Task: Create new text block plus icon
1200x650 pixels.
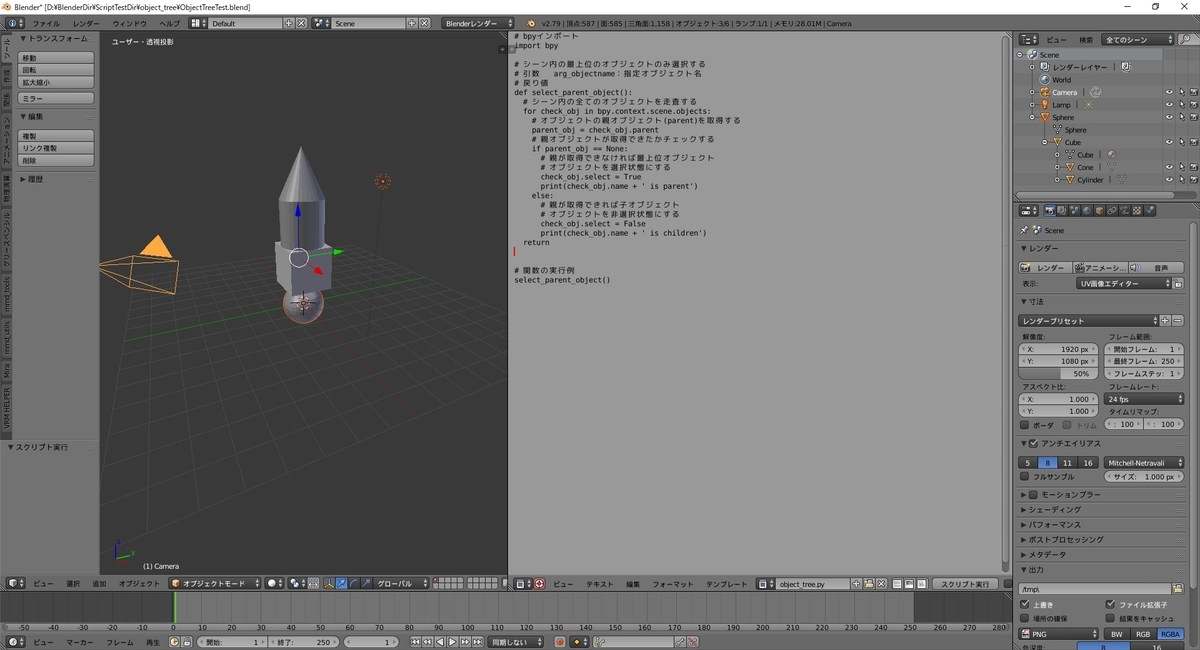Action: (856, 584)
